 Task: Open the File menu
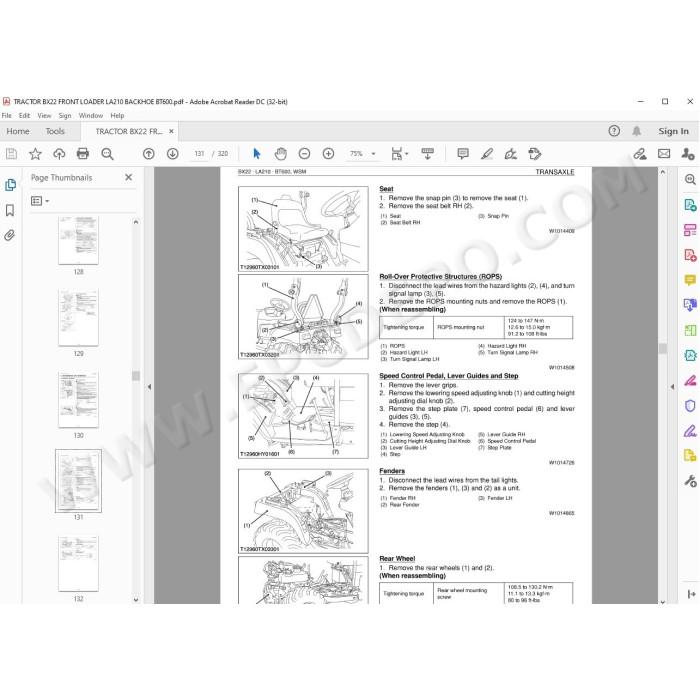tap(7, 115)
